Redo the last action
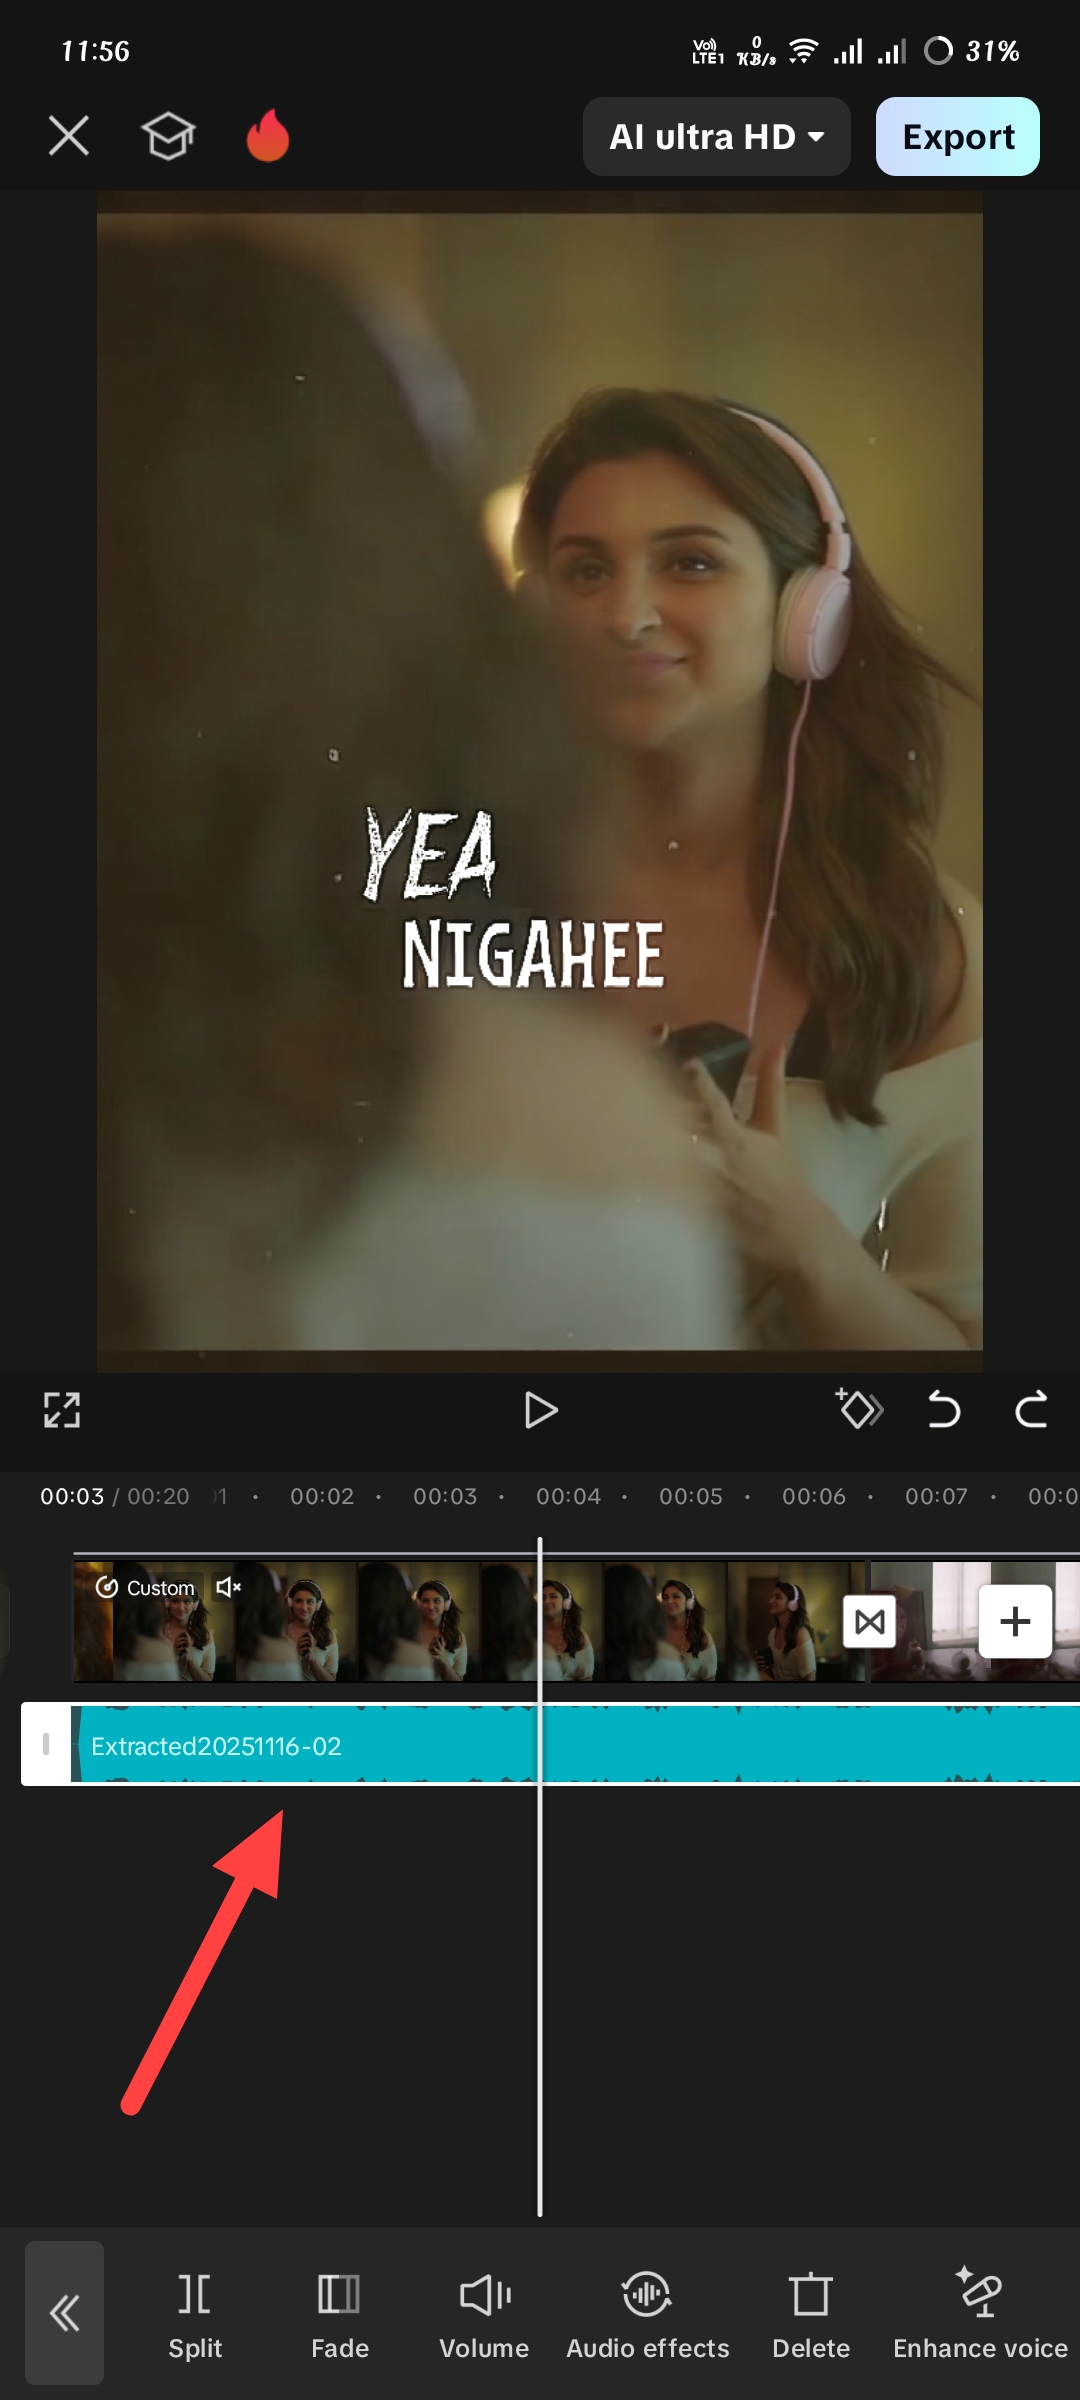Image resolution: width=1080 pixels, height=2400 pixels. (1031, 1409)
